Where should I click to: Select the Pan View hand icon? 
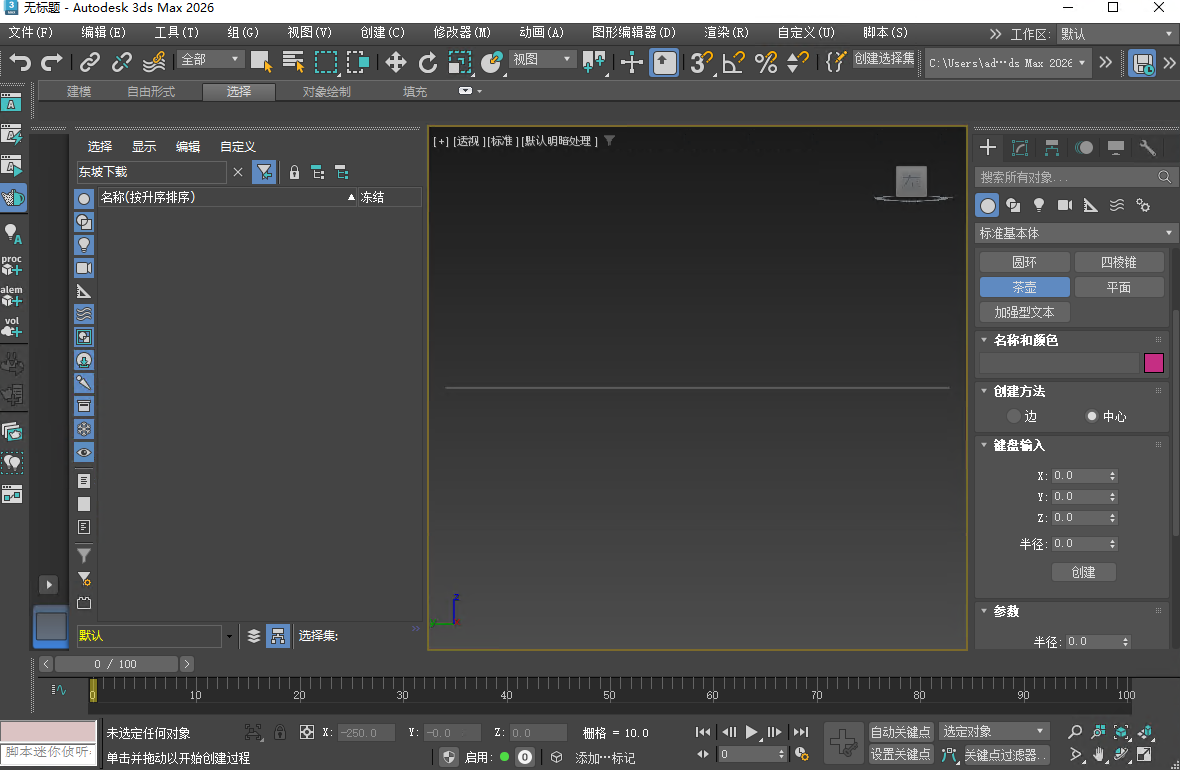1098,755
